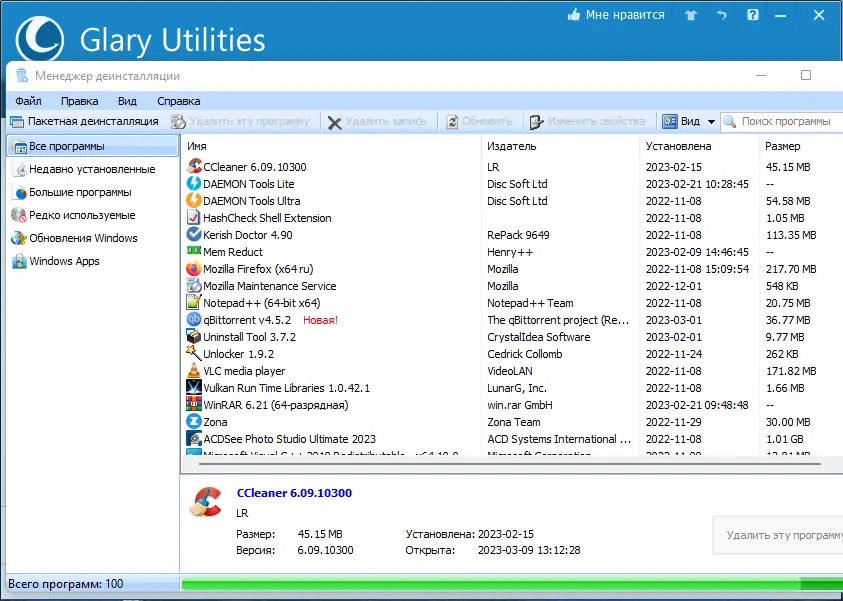843x601 pixels.
Task: Click Удалить эту программу in toolbar
Action: click(x=240, y=121)
